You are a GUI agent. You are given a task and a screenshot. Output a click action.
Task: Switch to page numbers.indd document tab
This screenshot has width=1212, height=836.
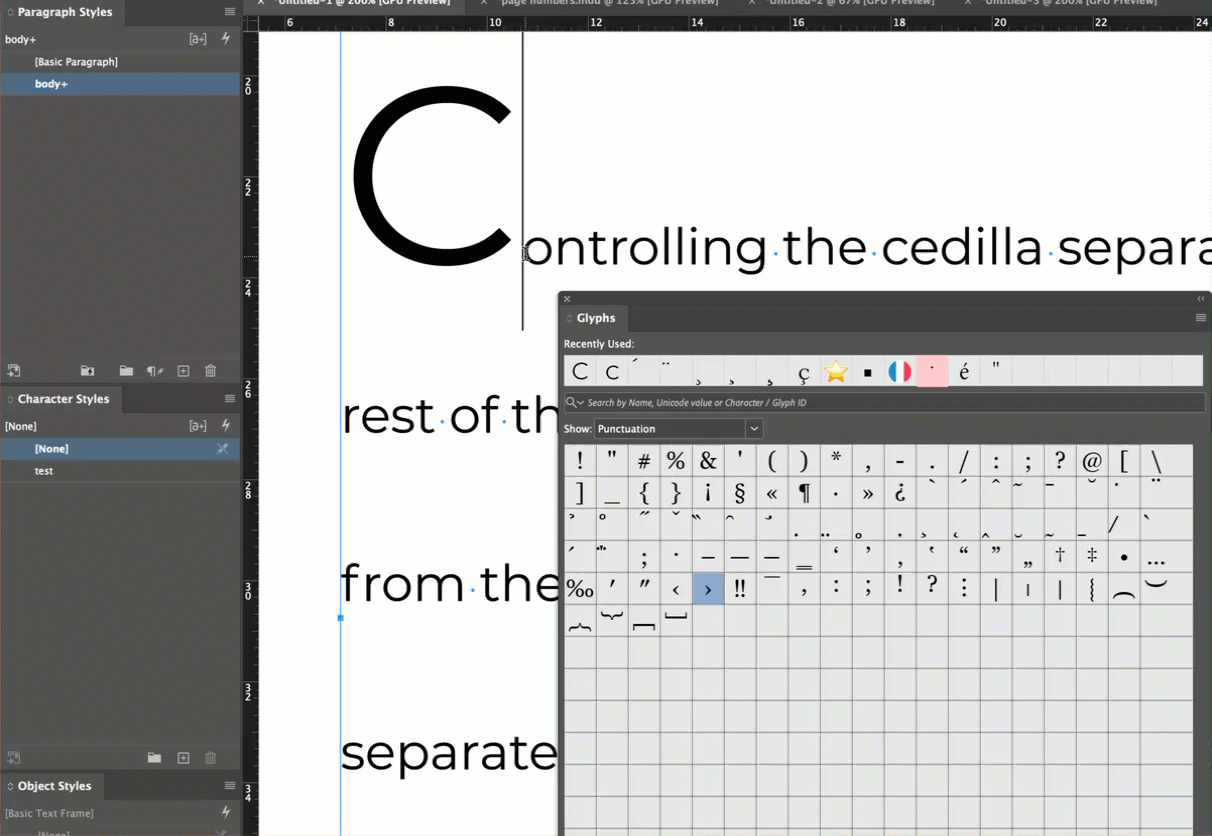(x=610, y=3)
